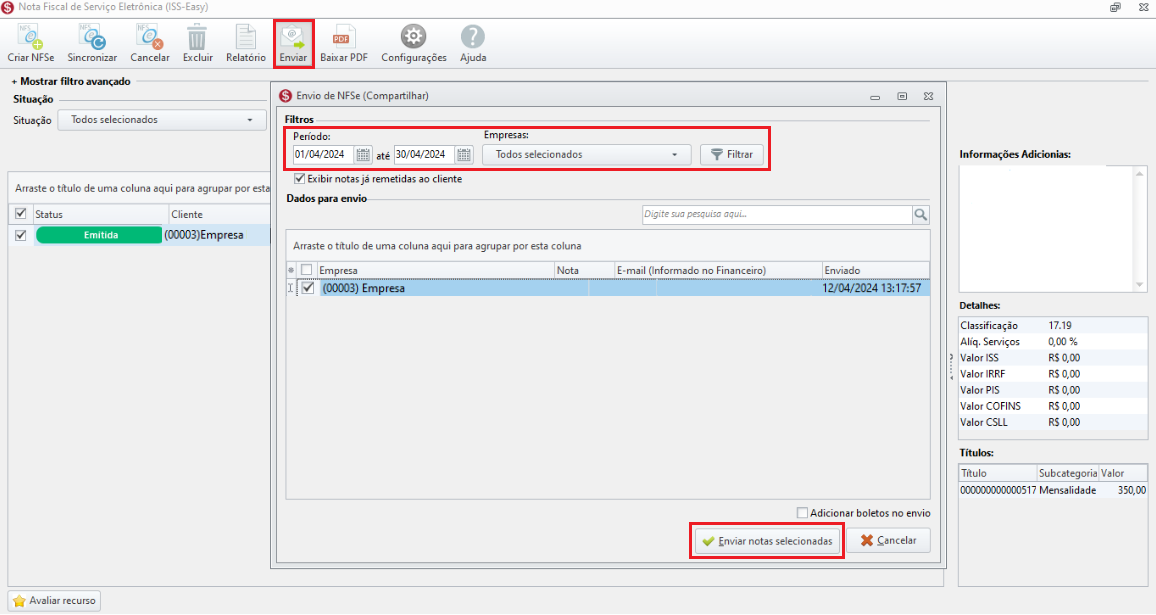Click inside the Informações Adicionais text box
The height and width of the screenshot is (615, 1156).
(x=1046, y=229)
